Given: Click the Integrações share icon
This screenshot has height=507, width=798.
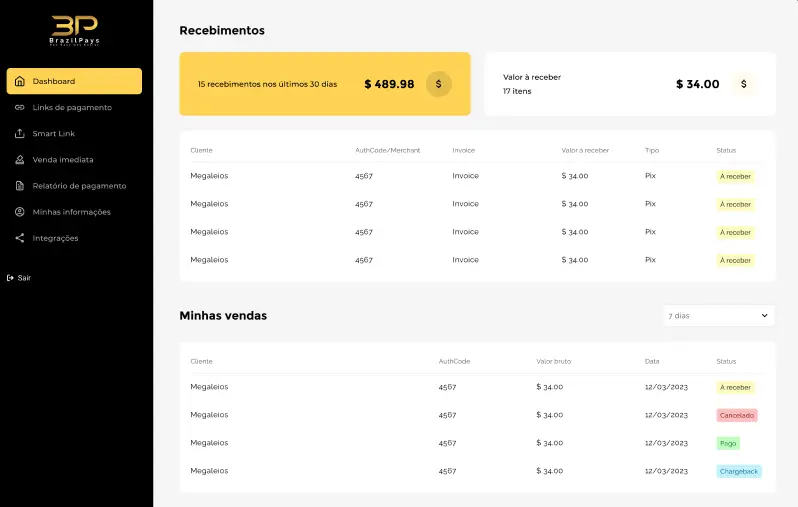Looking at the screenshot, I should [x=20, y=238].
